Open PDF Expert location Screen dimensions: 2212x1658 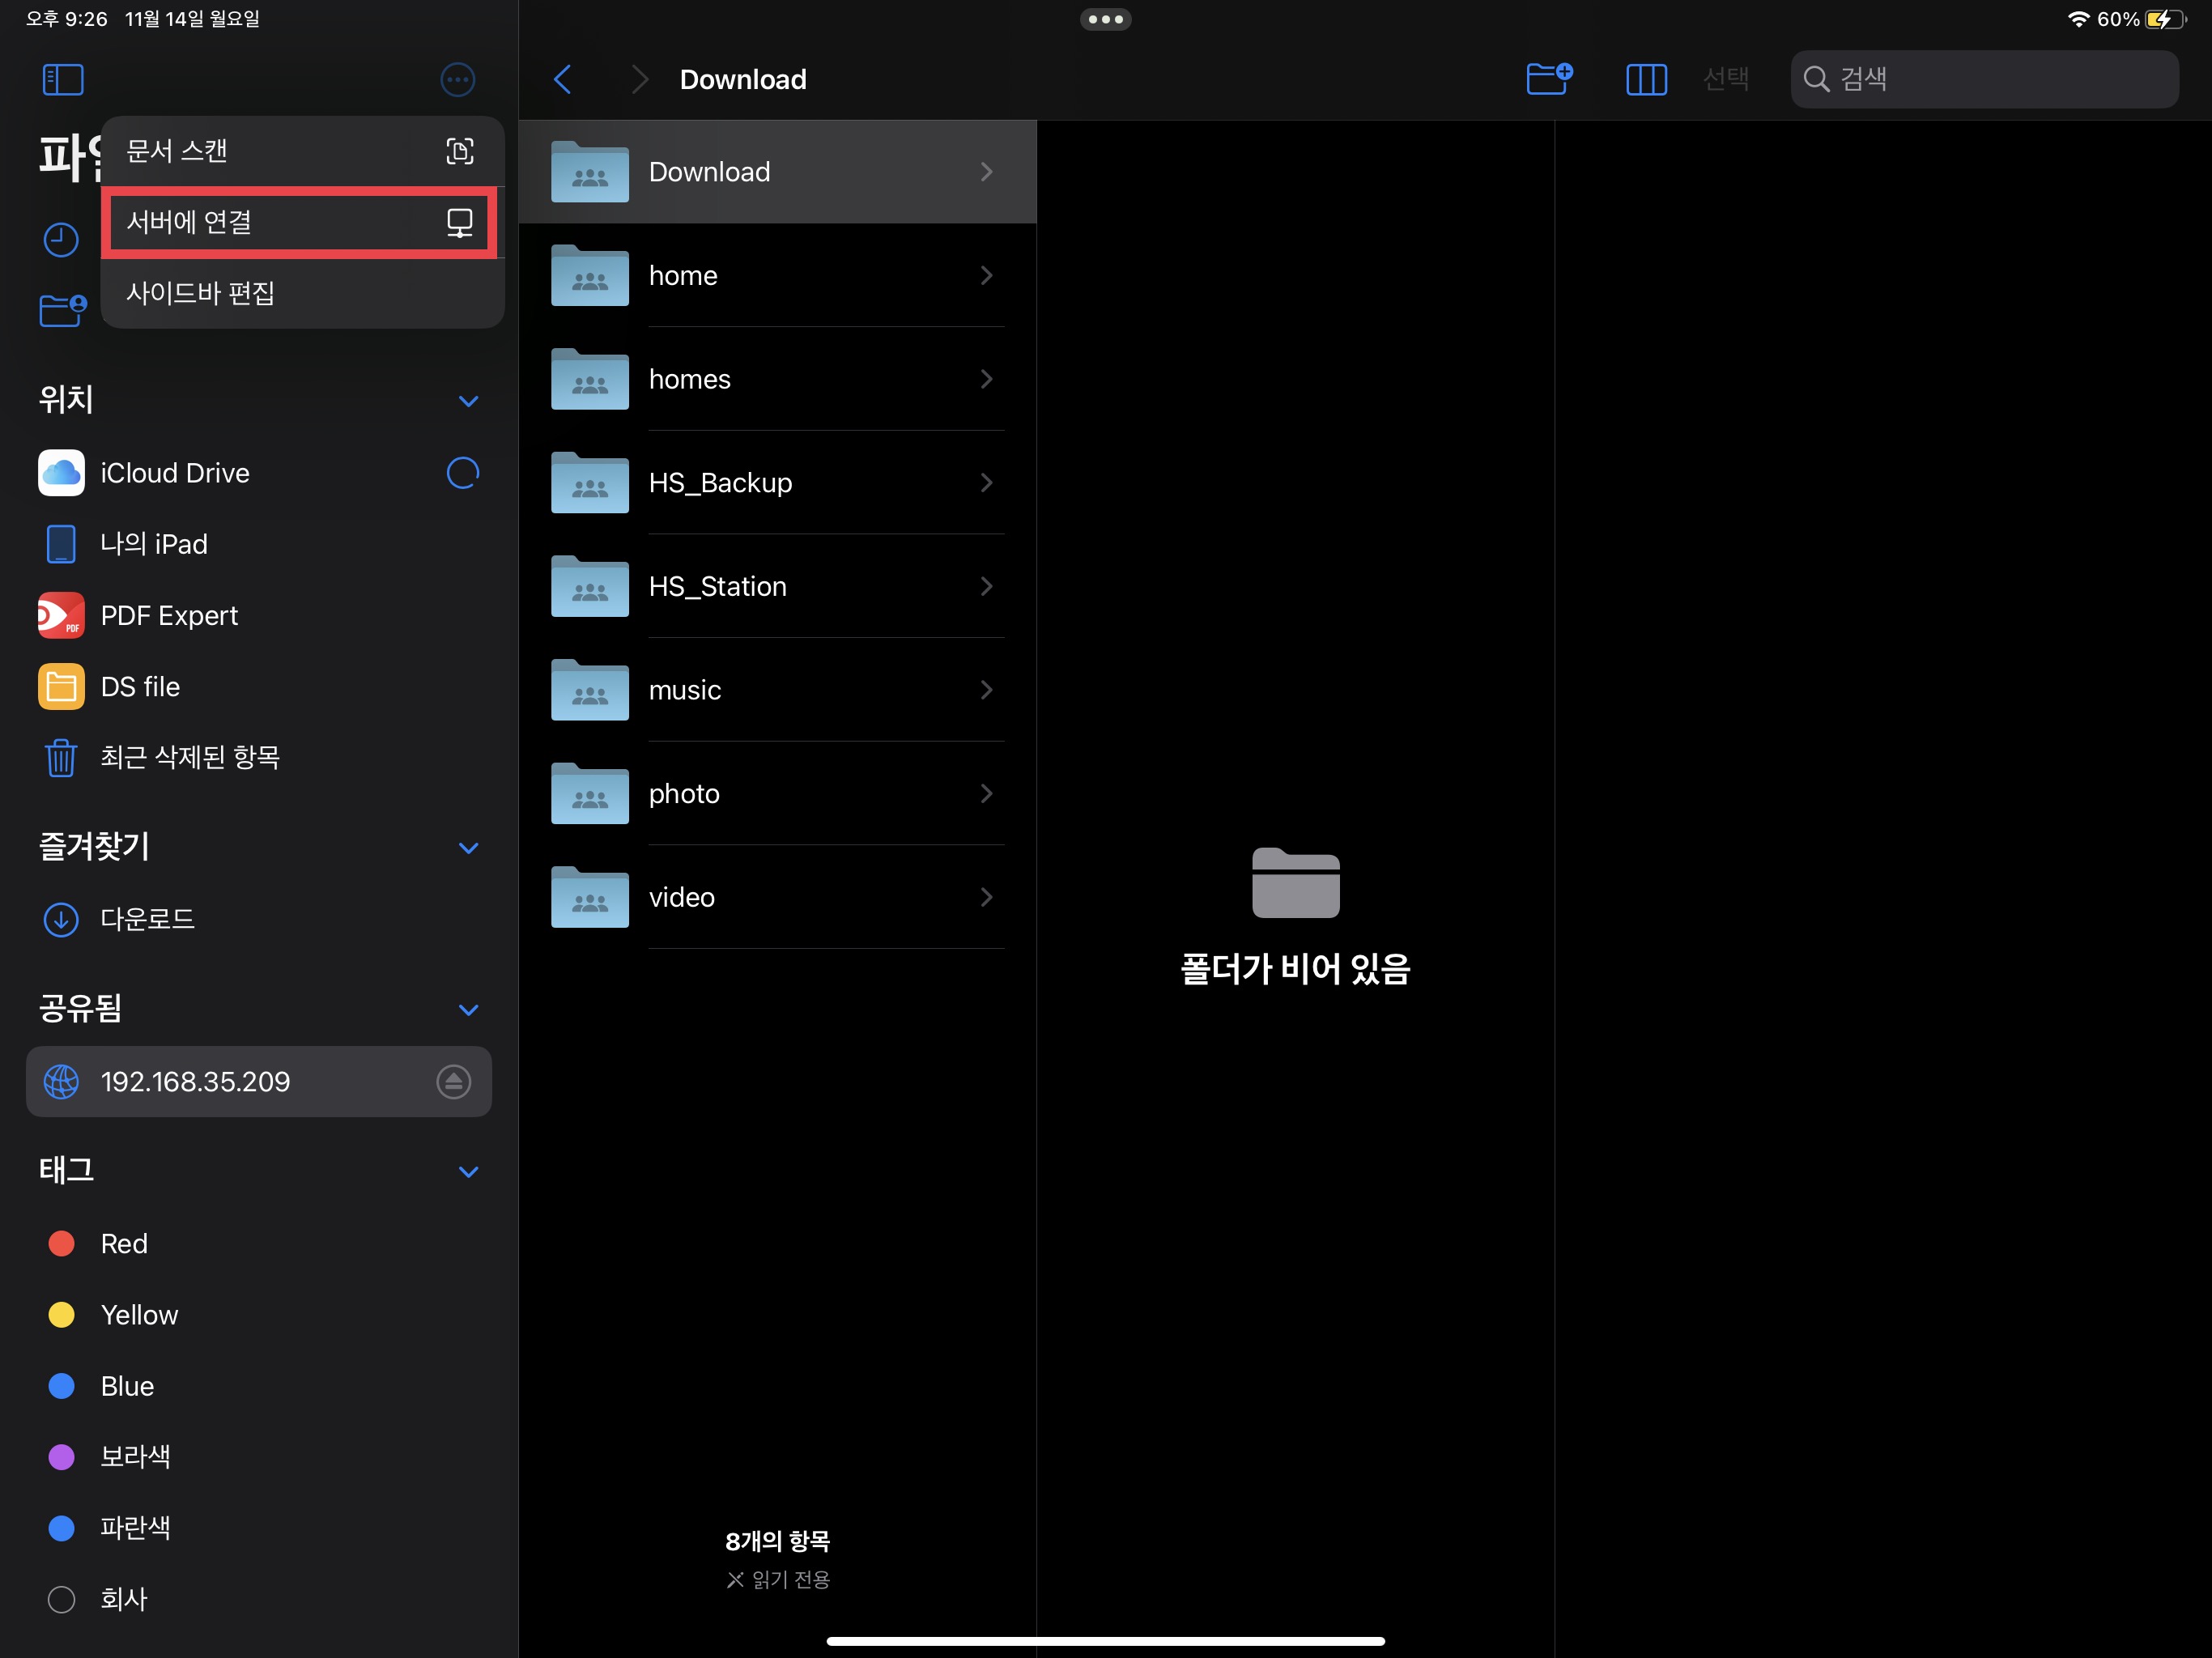pyautogui.click(x=258, y=615)
